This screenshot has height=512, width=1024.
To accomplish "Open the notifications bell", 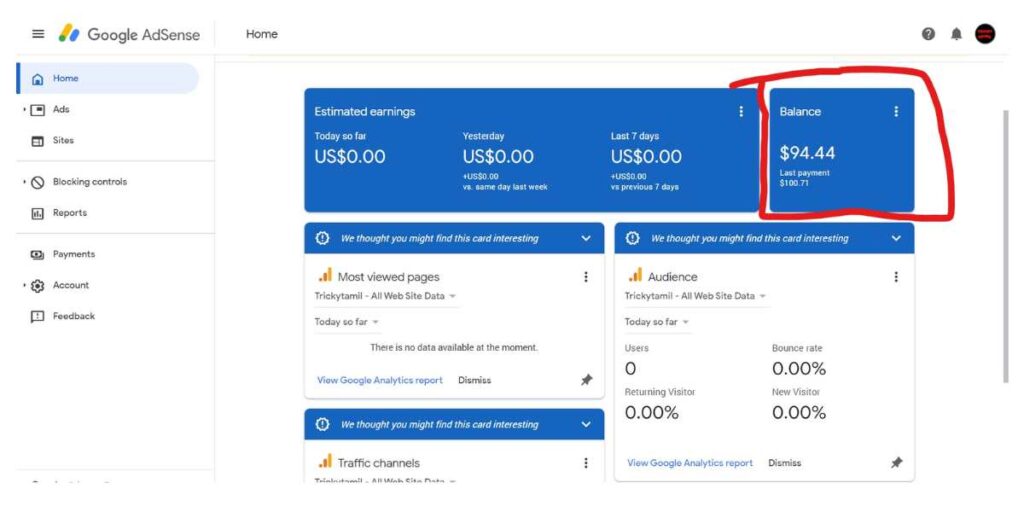I will coord(956,34).
